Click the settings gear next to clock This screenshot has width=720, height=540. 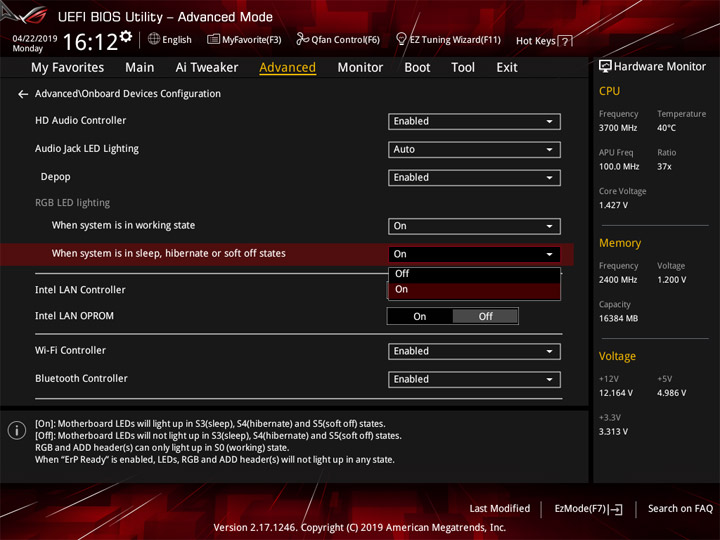126,36
